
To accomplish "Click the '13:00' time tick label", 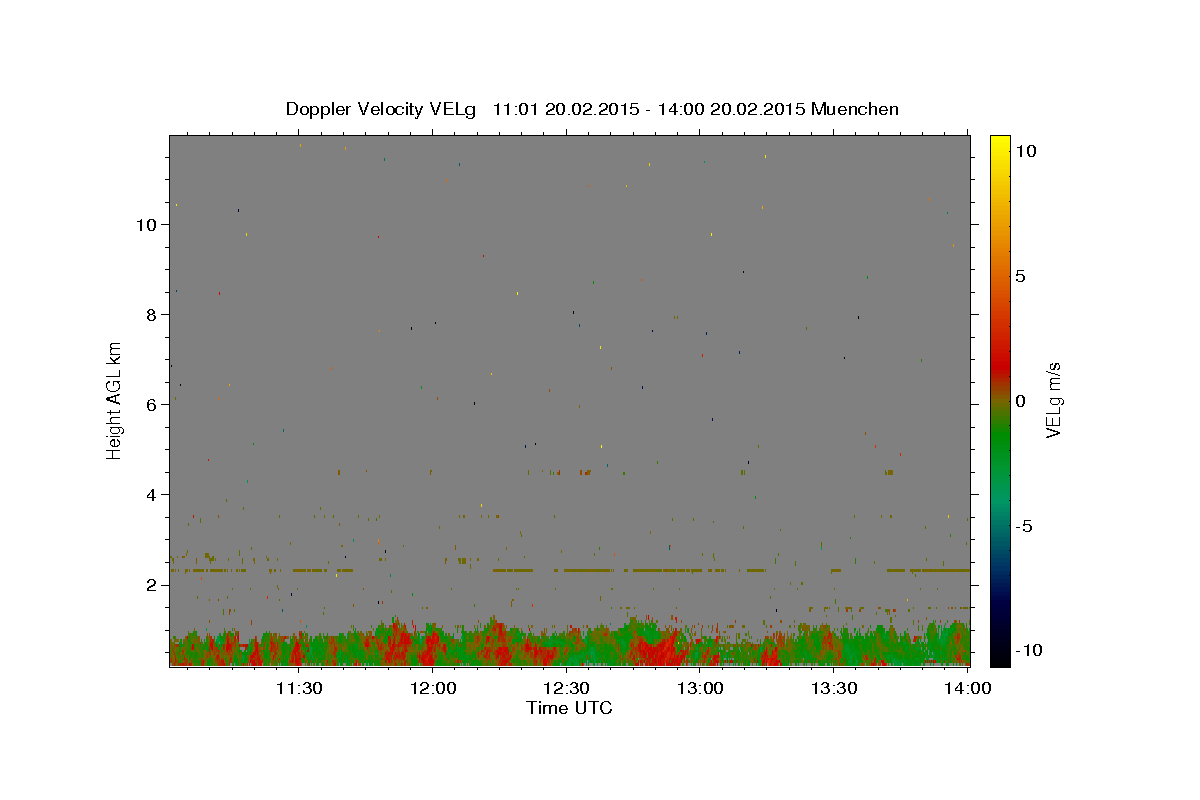I will 700,688.
